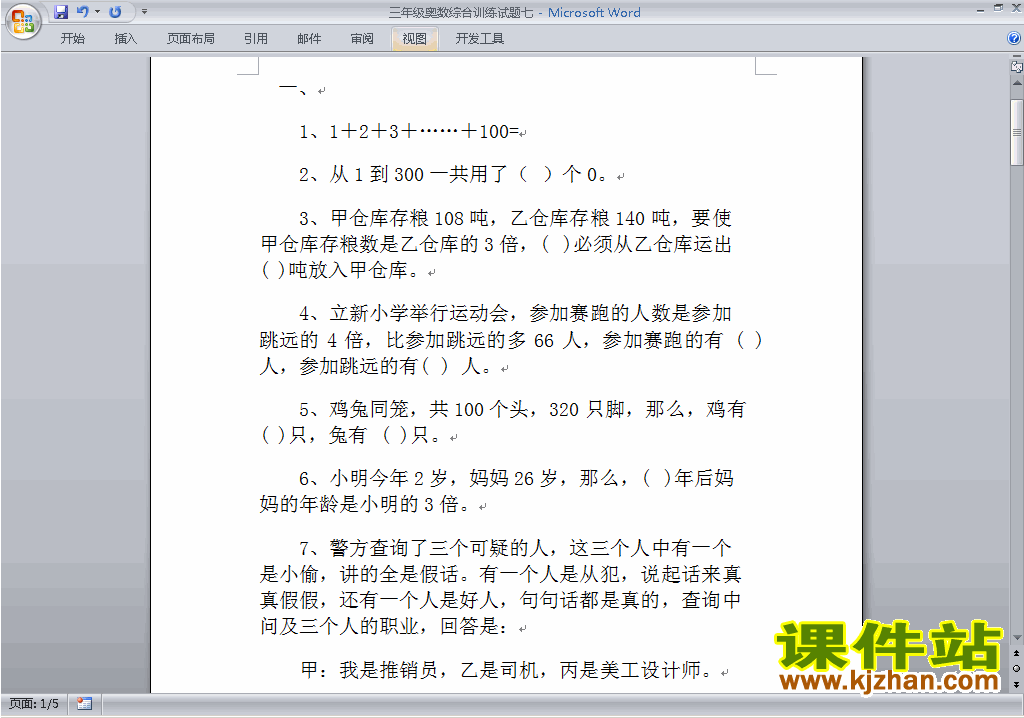Open the 开发工具 ribbon tab

pyautogui.click(x=480, y=39)
